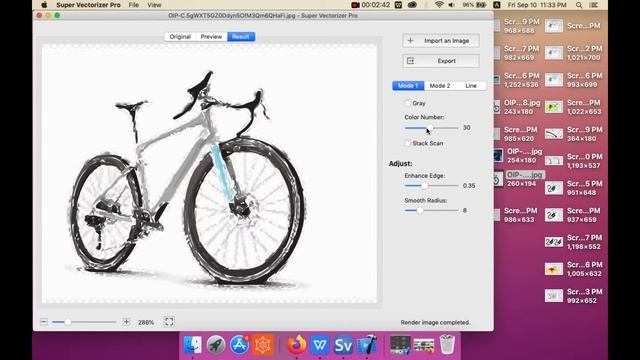This screenshot has width=640, height=360.
Task: Open App Store in the Dock
Action: click(x=239, y=345)
